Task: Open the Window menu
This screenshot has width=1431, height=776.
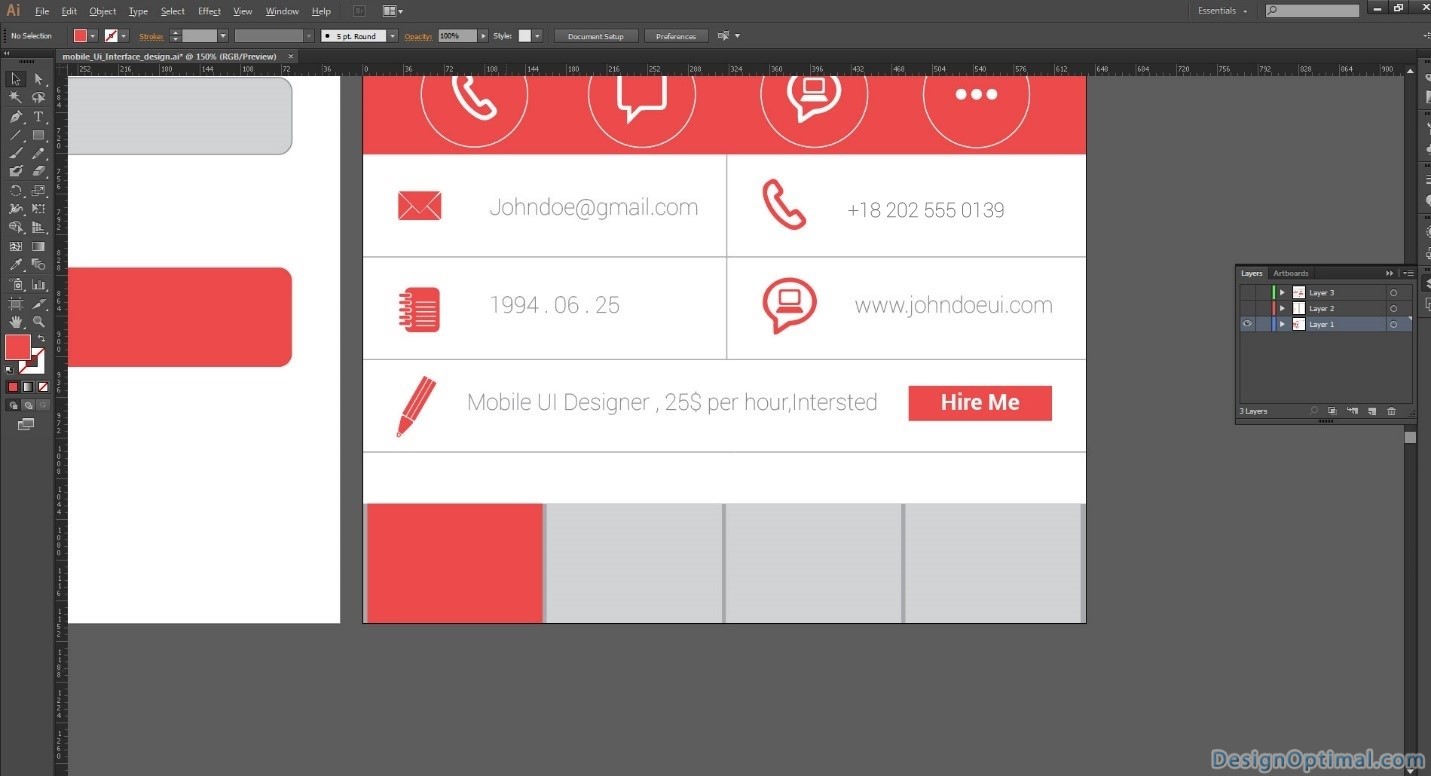Action: [282, 11]
